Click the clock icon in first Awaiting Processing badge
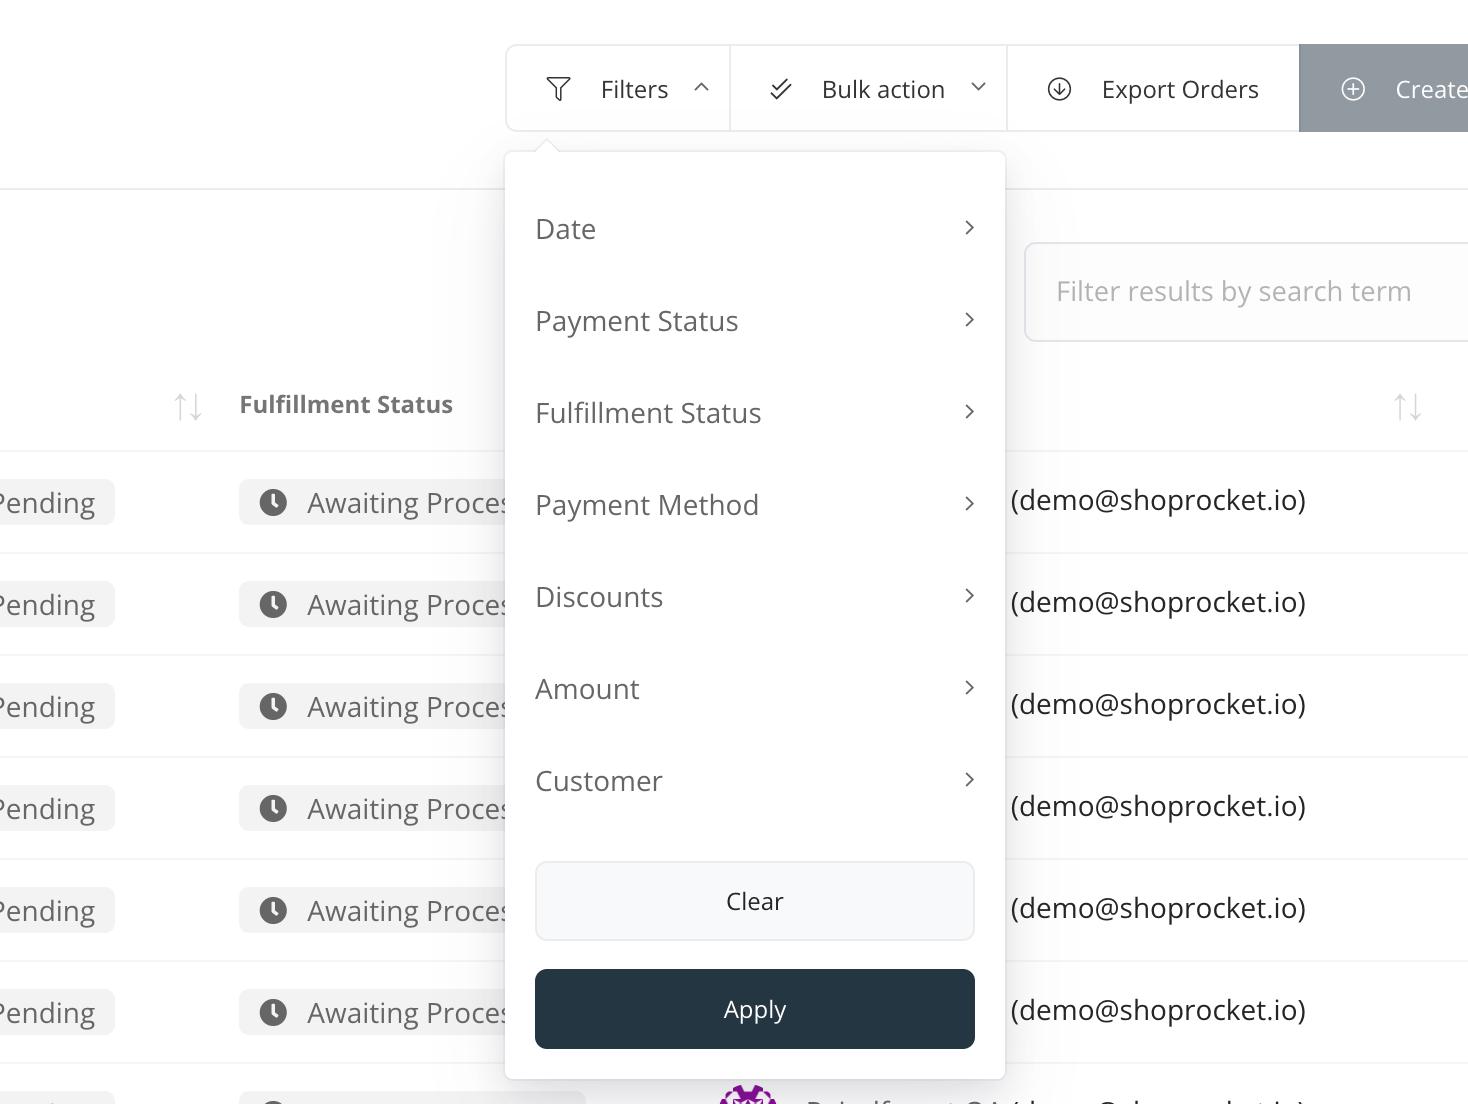Image resolution: width=1468 pixels, height=1104 pixels. pos(273,502)
